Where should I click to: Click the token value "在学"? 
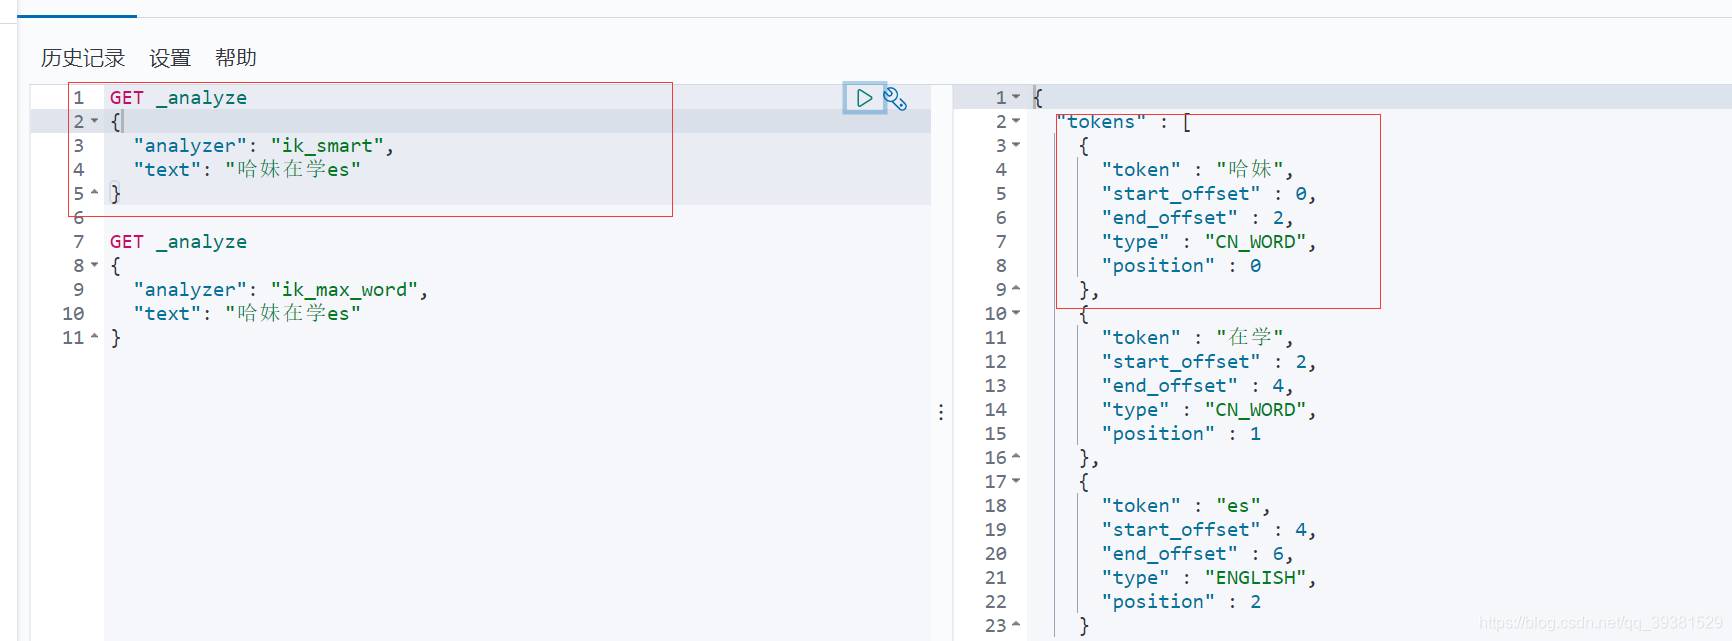pyautogui.click(x=1249, y=338)
